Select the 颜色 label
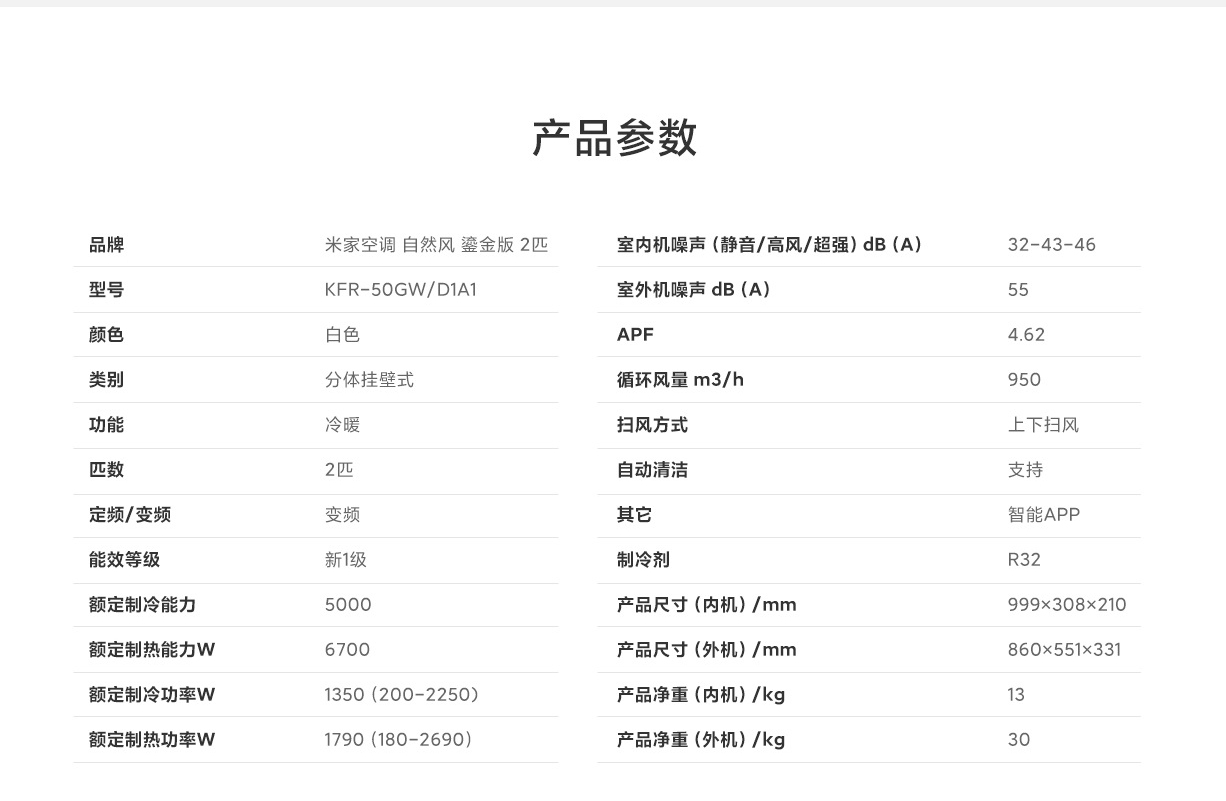The width and height of the screenshot is (1226, 801). [x=106, y=335]
